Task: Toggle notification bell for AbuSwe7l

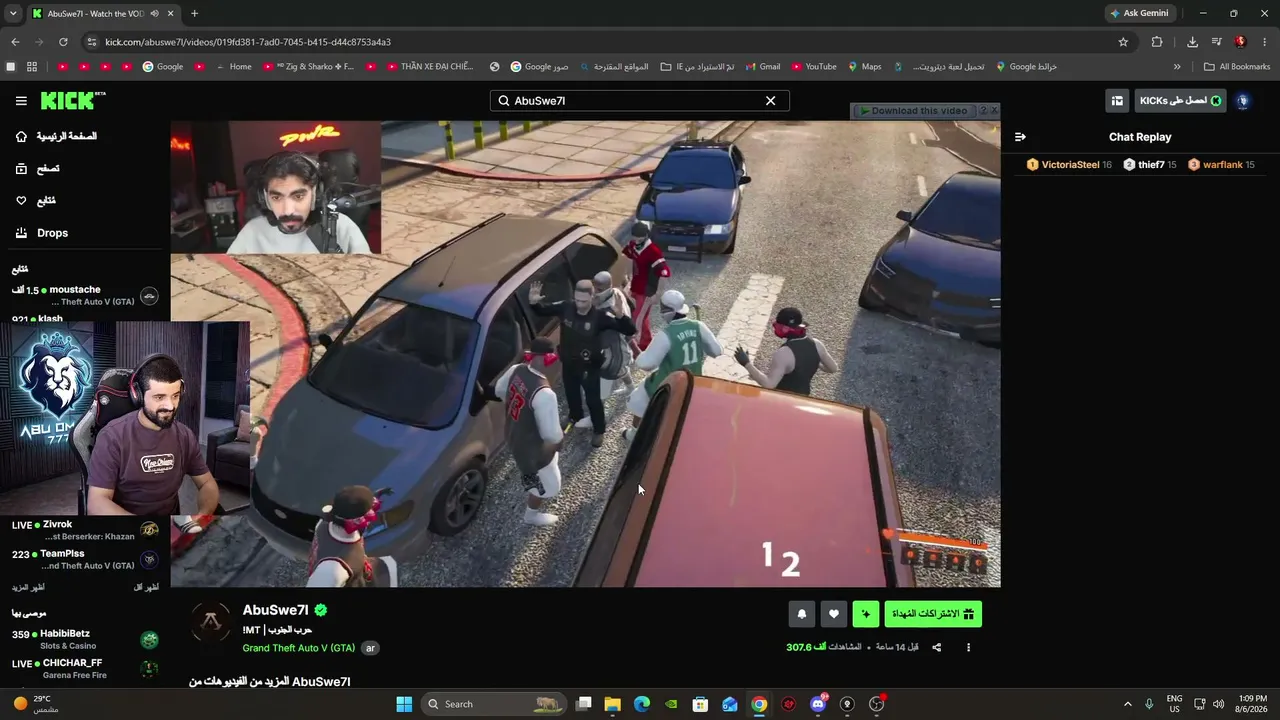Action: tap(801, 614)
